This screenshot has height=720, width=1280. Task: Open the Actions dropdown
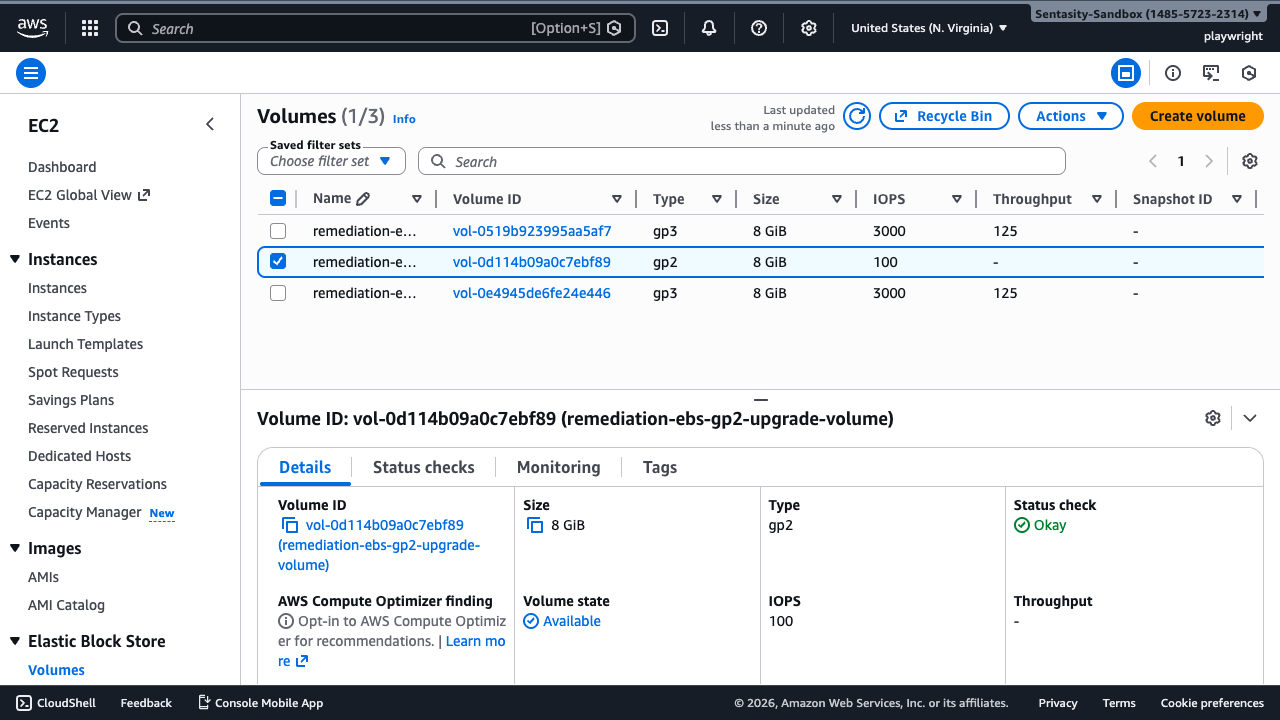tap(1072, 116)
